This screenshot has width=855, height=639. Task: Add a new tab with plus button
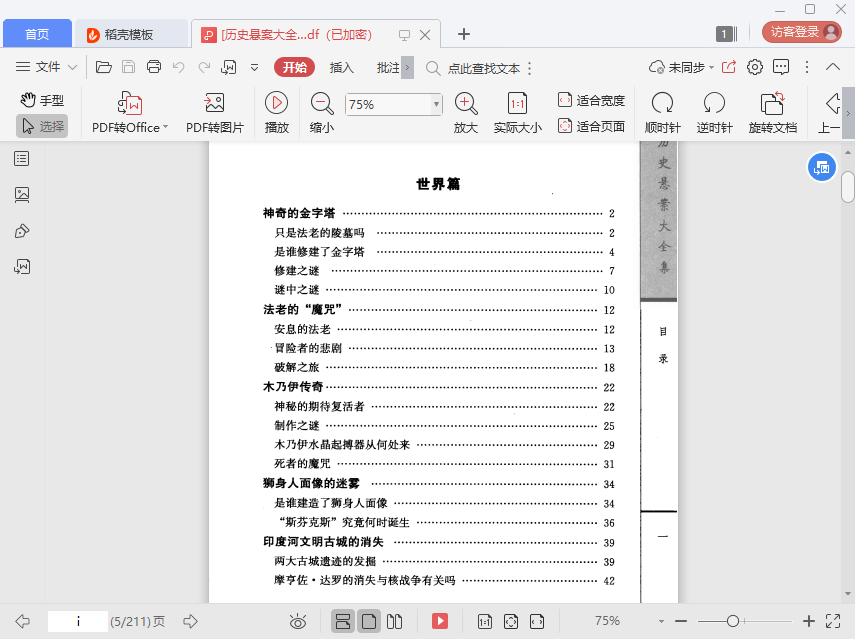pyautogui.click(x=463, y=34)
